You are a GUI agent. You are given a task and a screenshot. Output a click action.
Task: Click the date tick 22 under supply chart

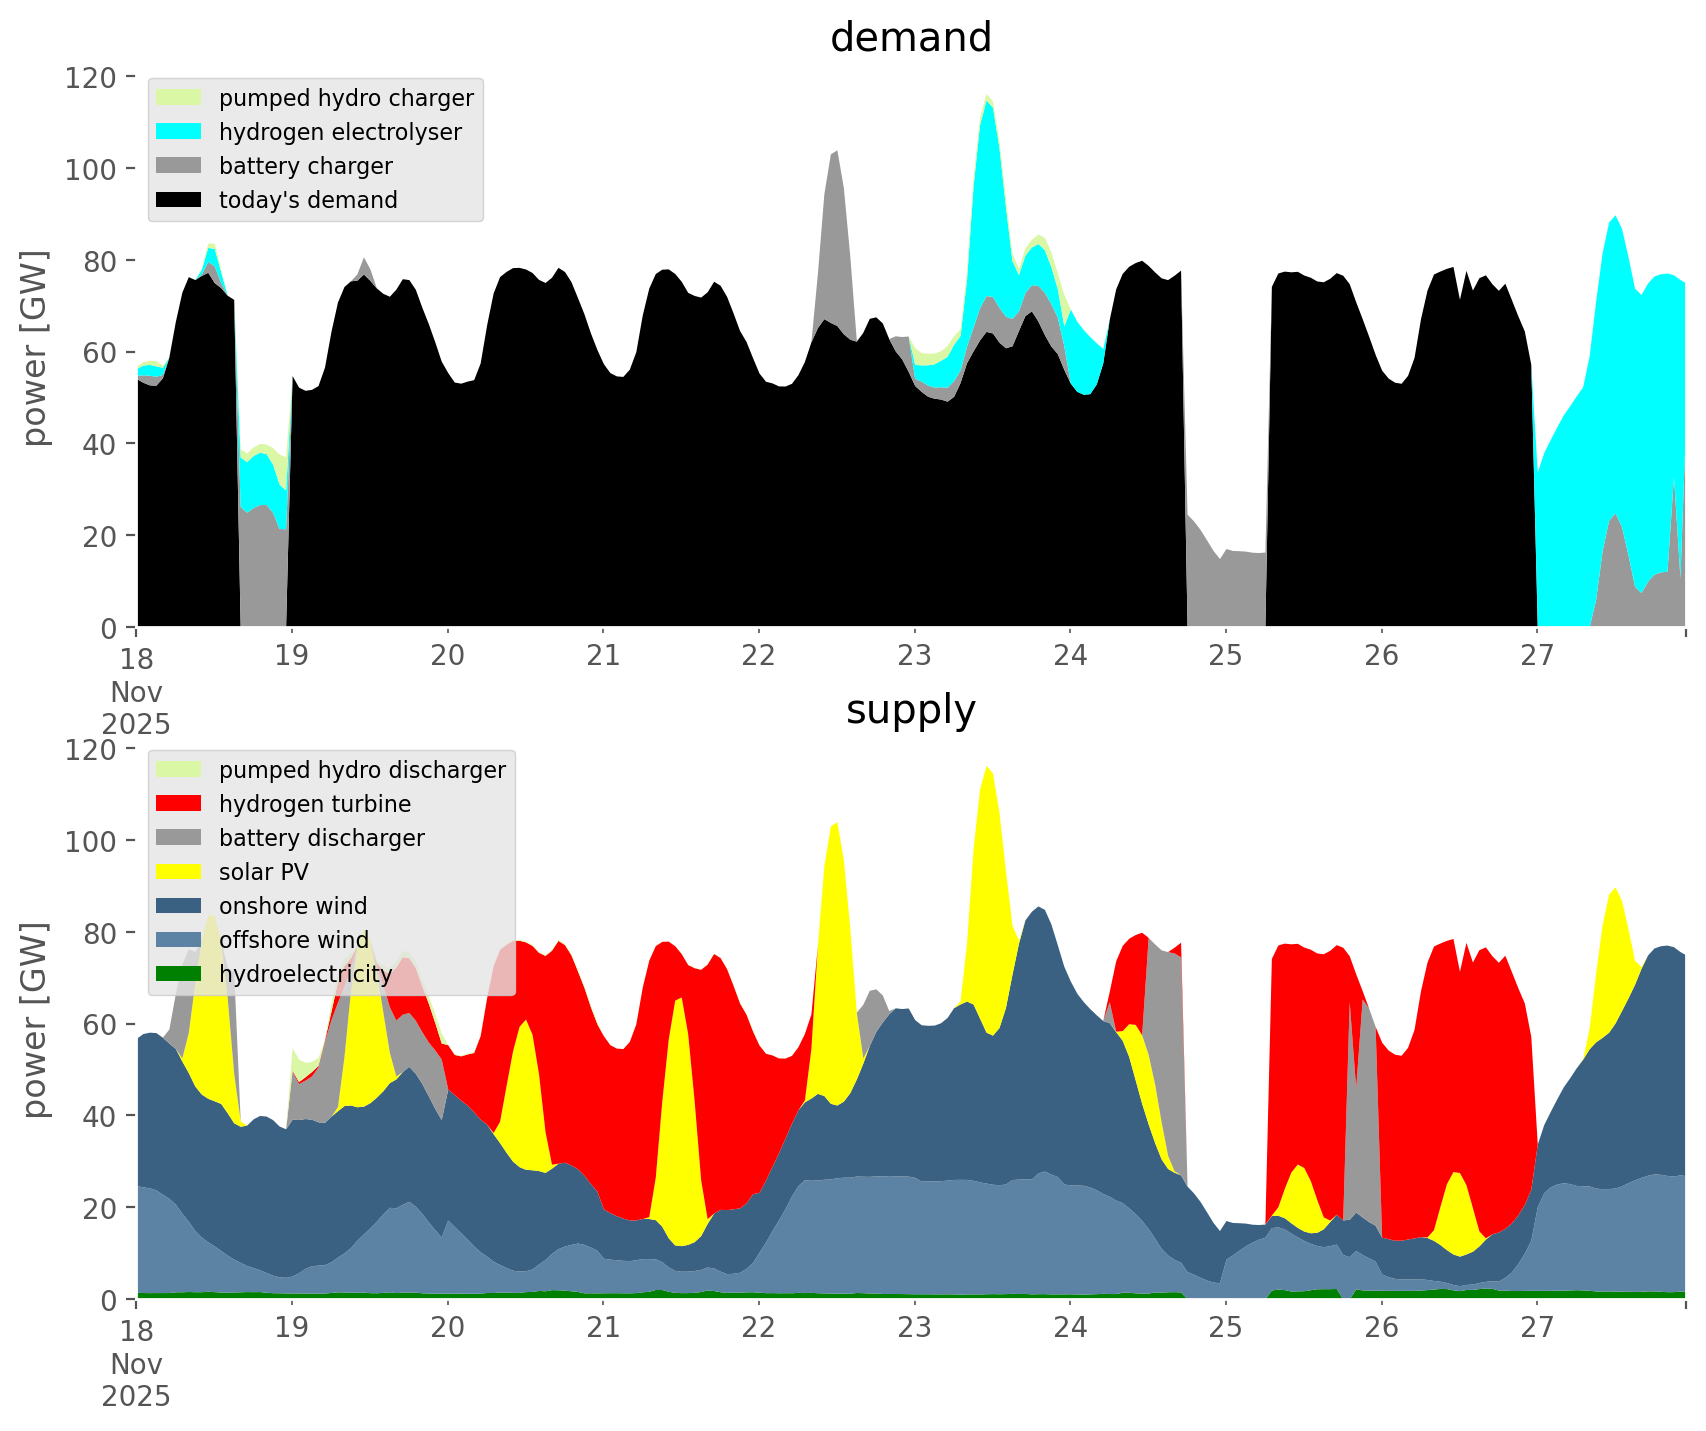pos(759,1328)
